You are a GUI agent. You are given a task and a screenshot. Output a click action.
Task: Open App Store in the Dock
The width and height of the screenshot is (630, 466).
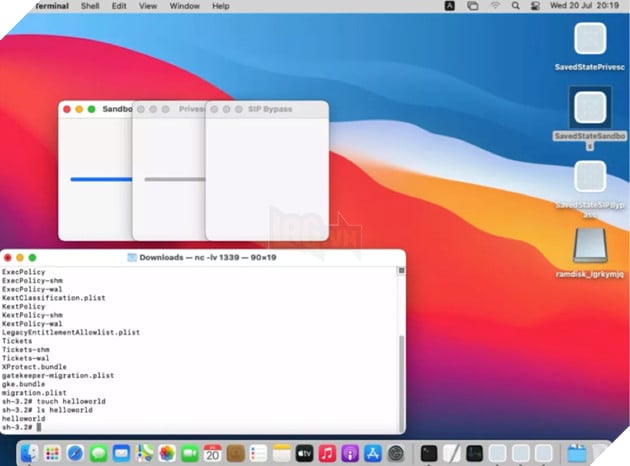pos(373,454)
